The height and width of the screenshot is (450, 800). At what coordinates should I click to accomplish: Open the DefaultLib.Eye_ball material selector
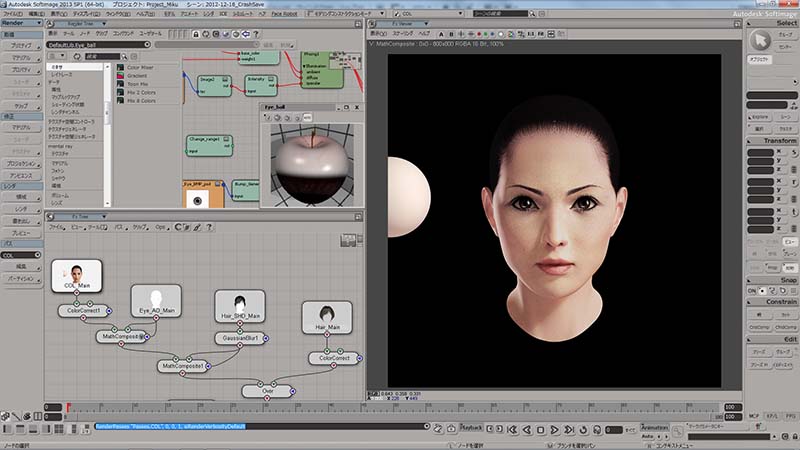99,45
